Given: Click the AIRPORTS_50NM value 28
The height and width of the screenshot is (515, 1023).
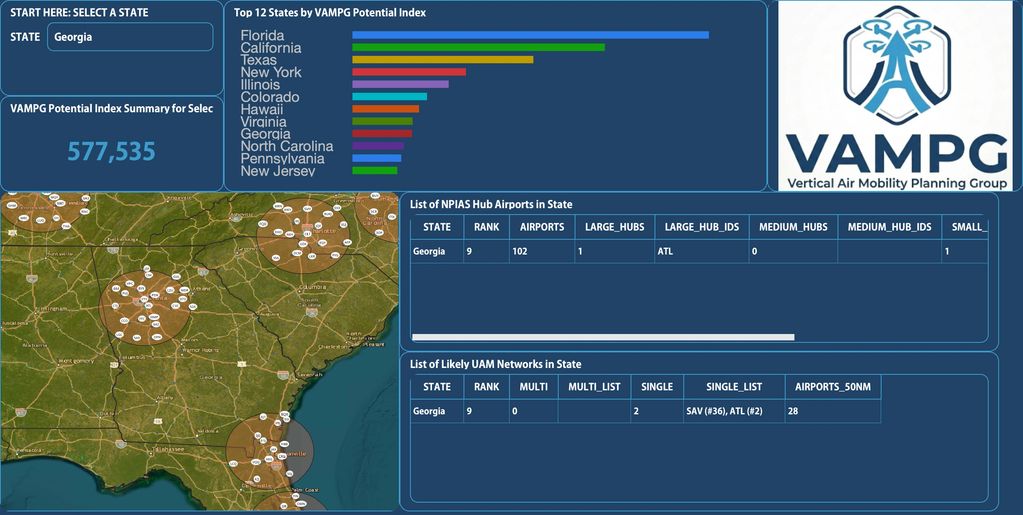Looking at the screenshot, I should tap(833, 411).
